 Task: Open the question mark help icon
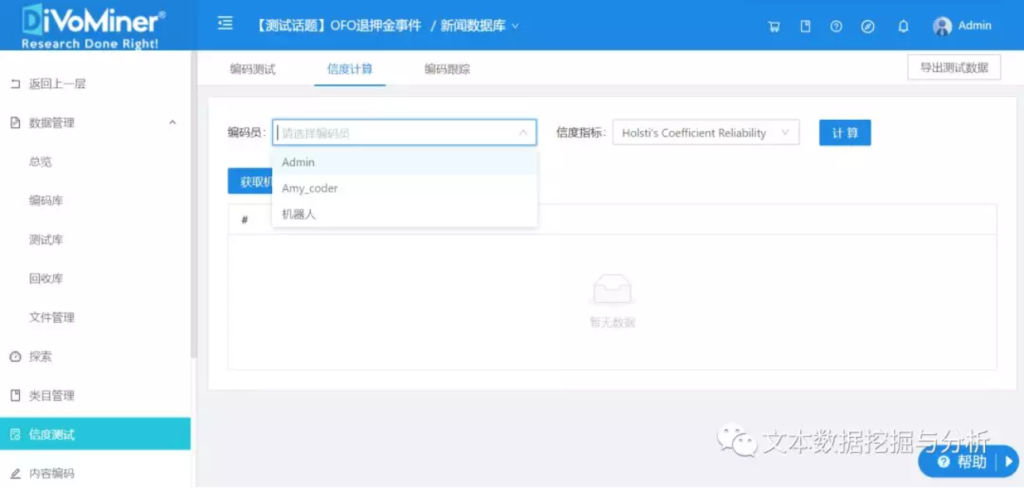836,27
